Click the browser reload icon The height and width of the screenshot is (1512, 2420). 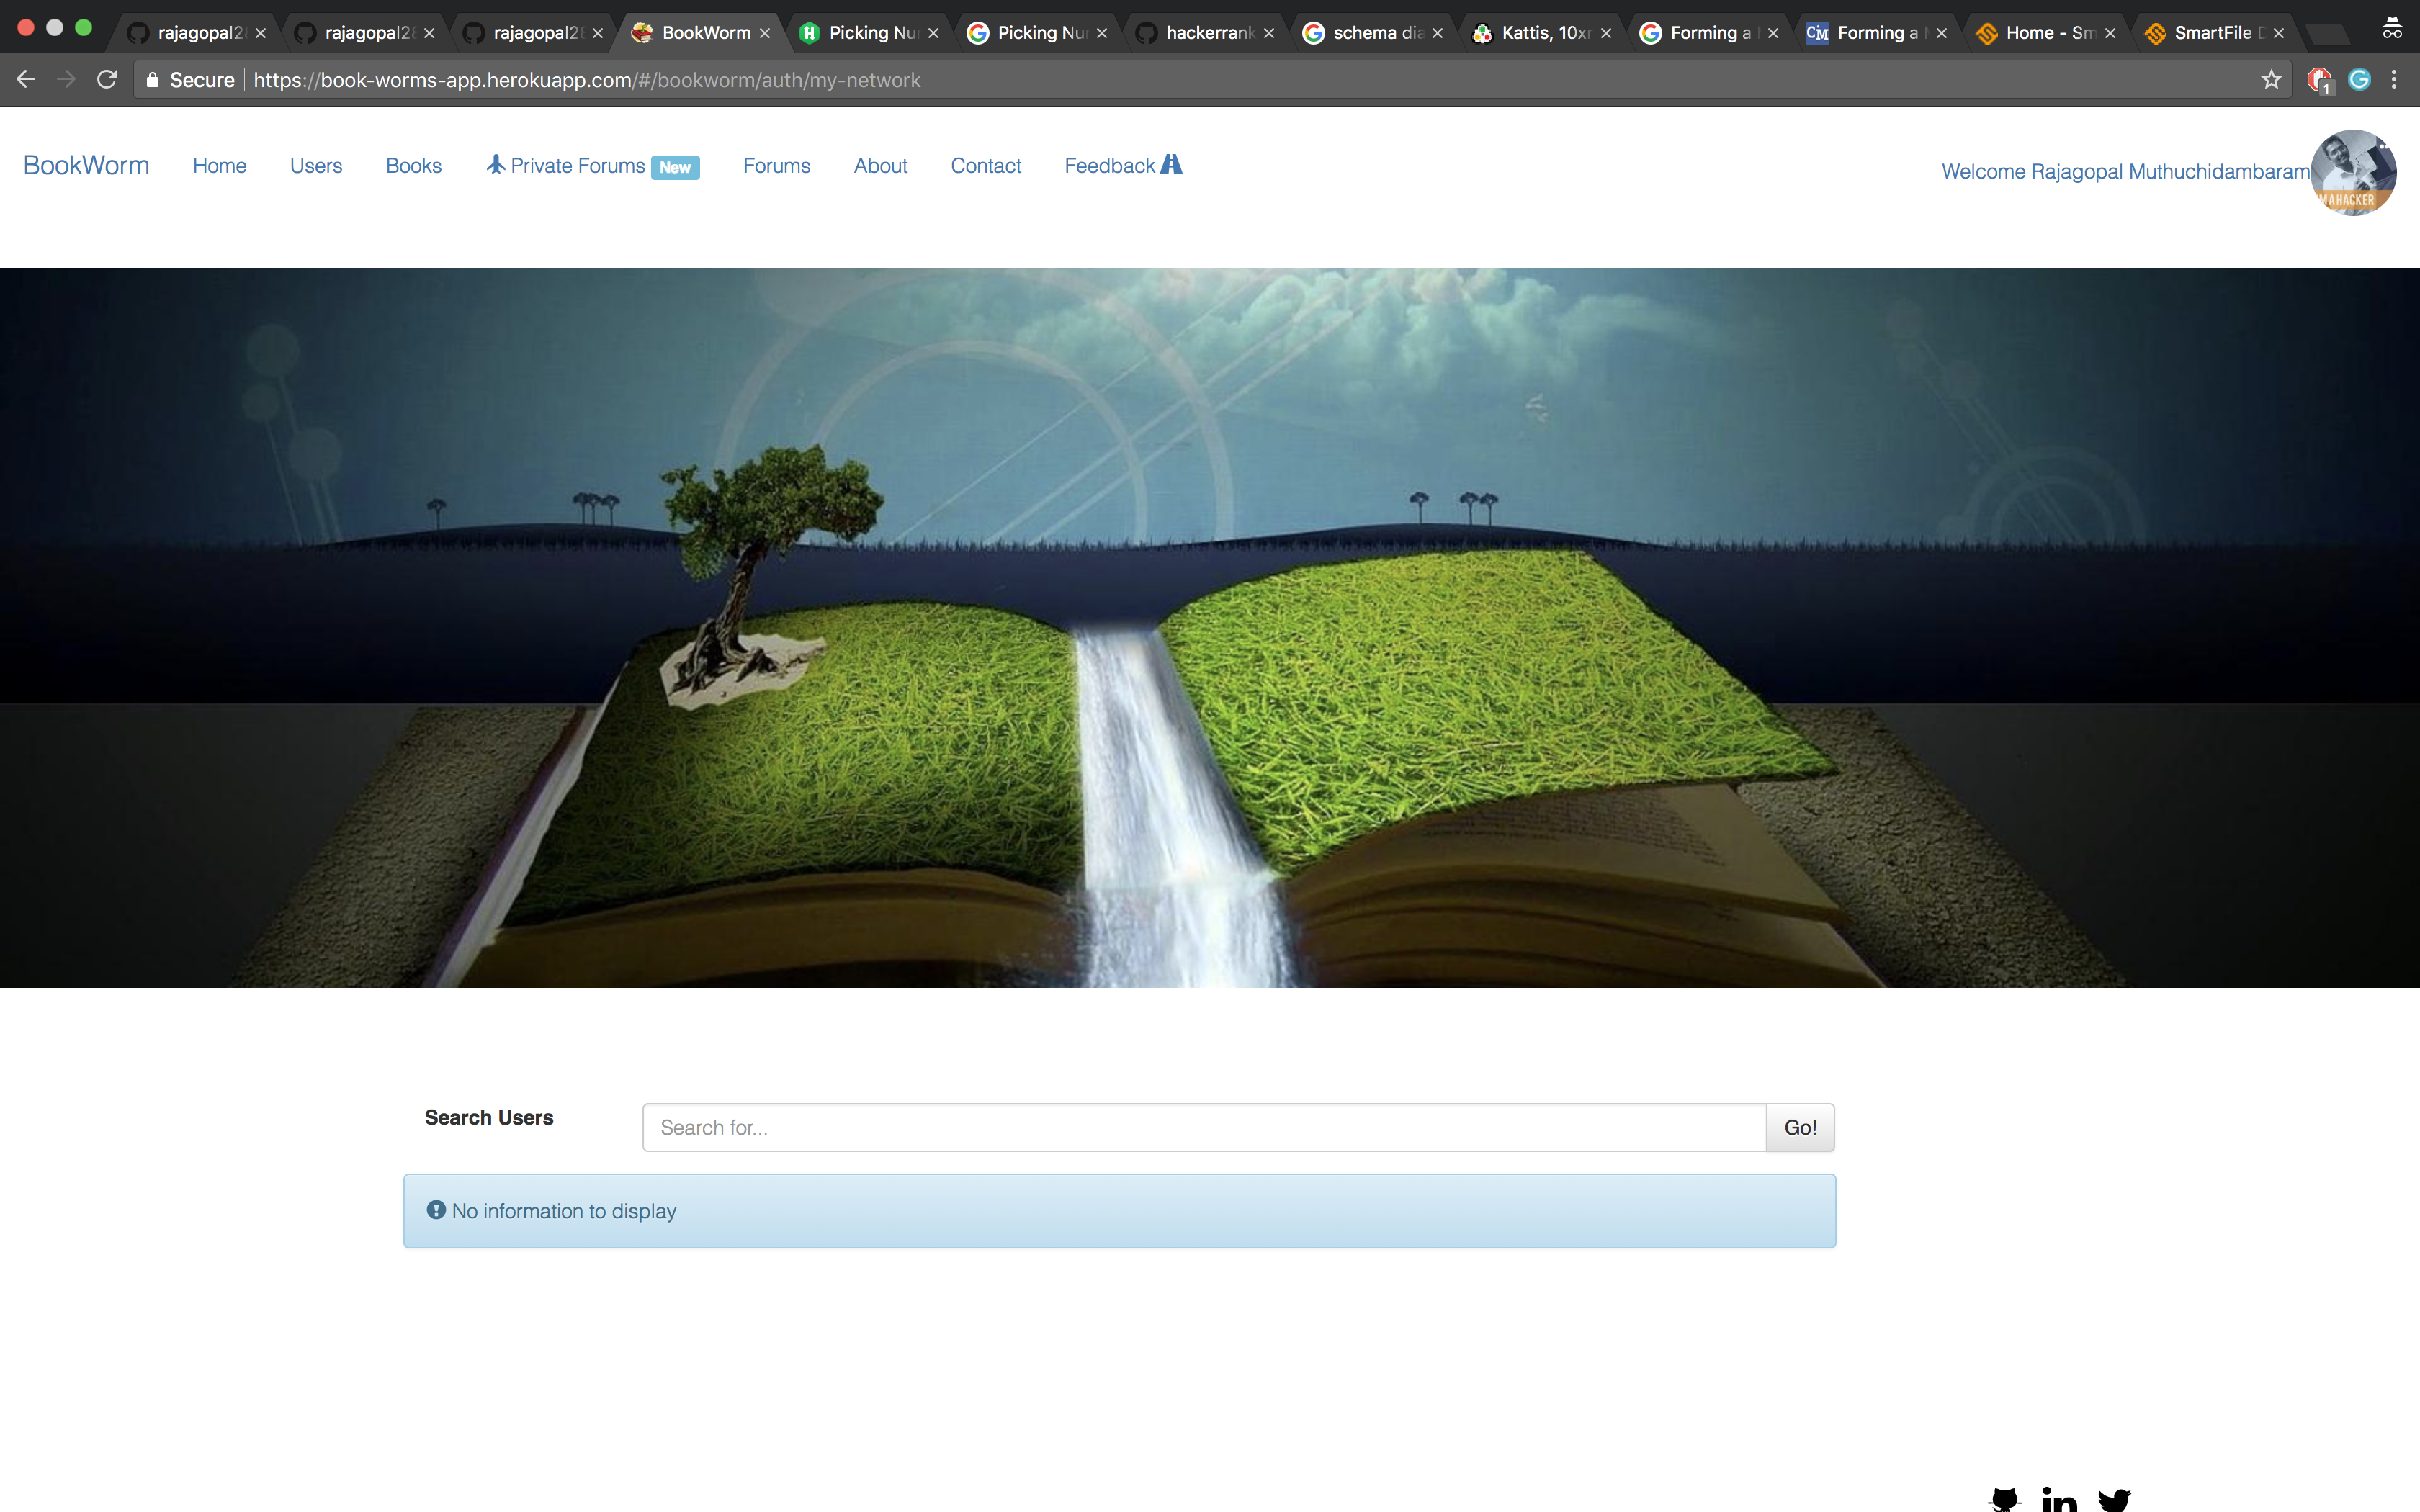pyautogui.click(x=107, y=79)
